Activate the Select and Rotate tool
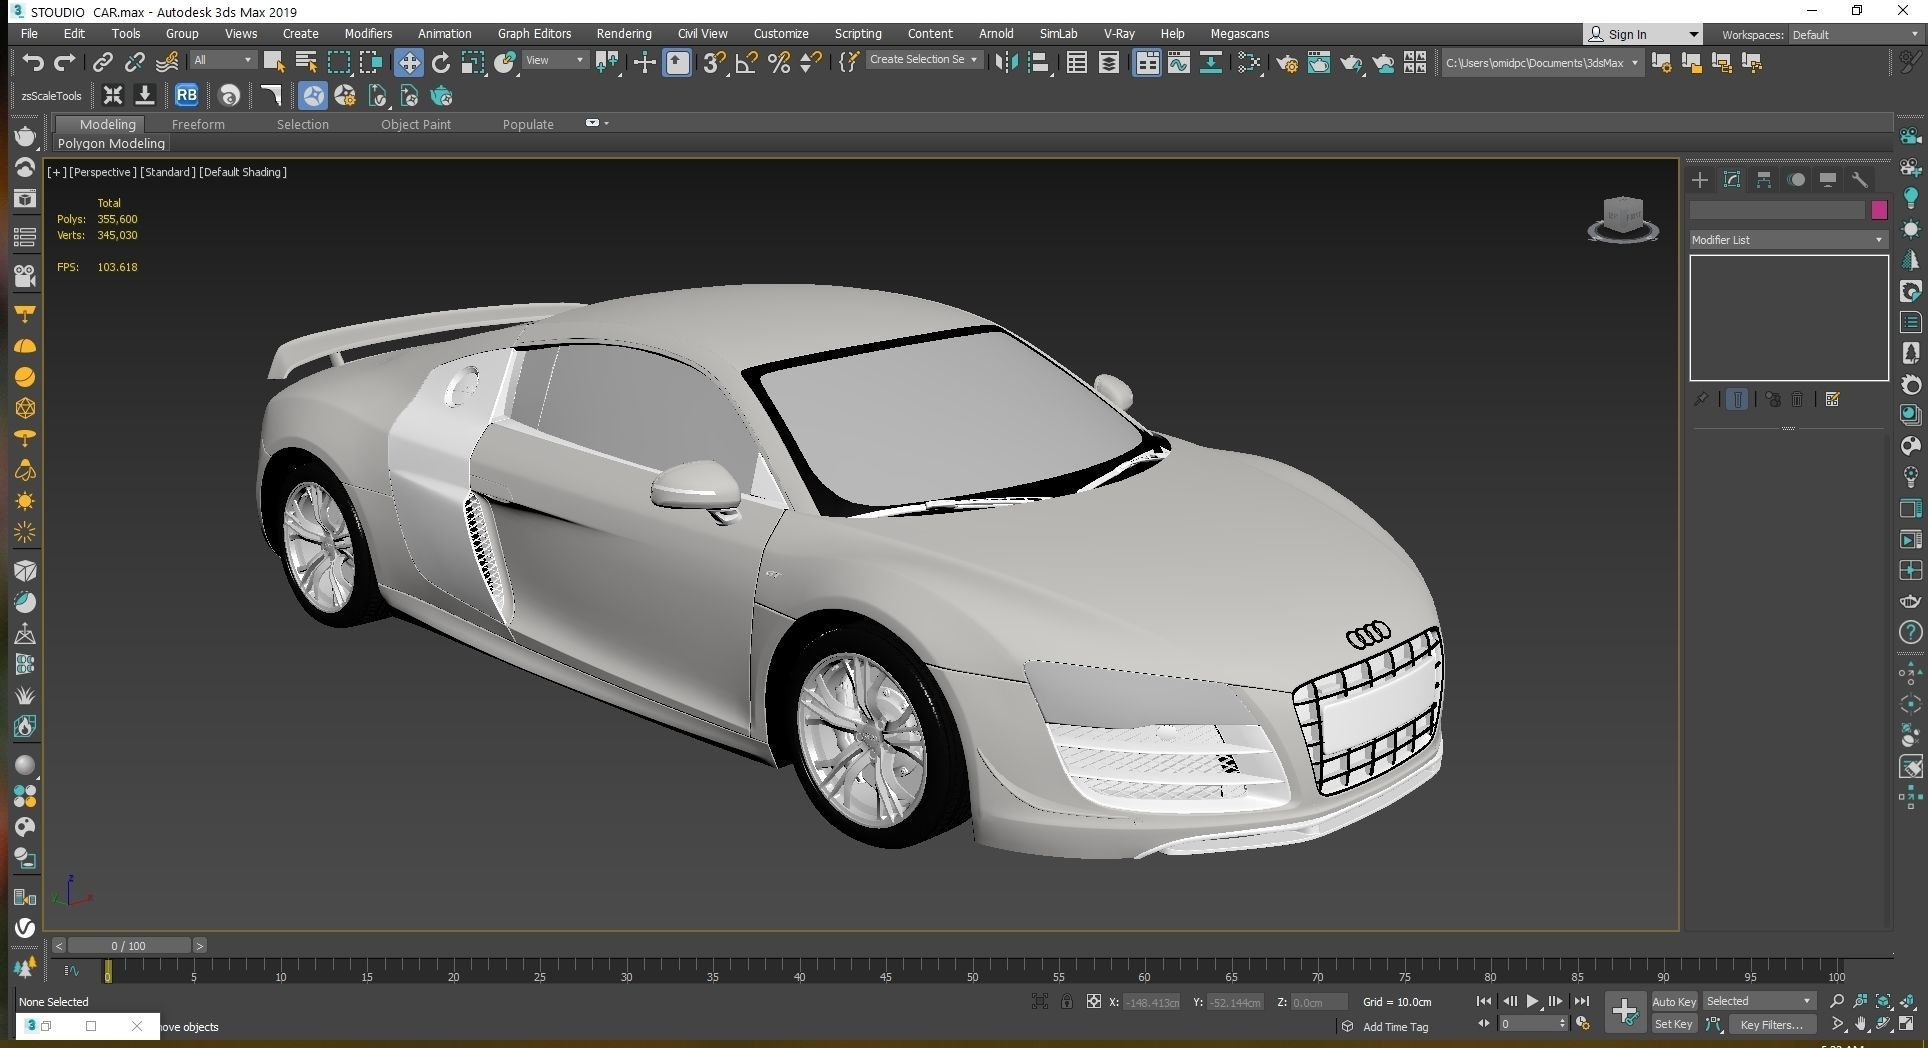 (441, 63)
